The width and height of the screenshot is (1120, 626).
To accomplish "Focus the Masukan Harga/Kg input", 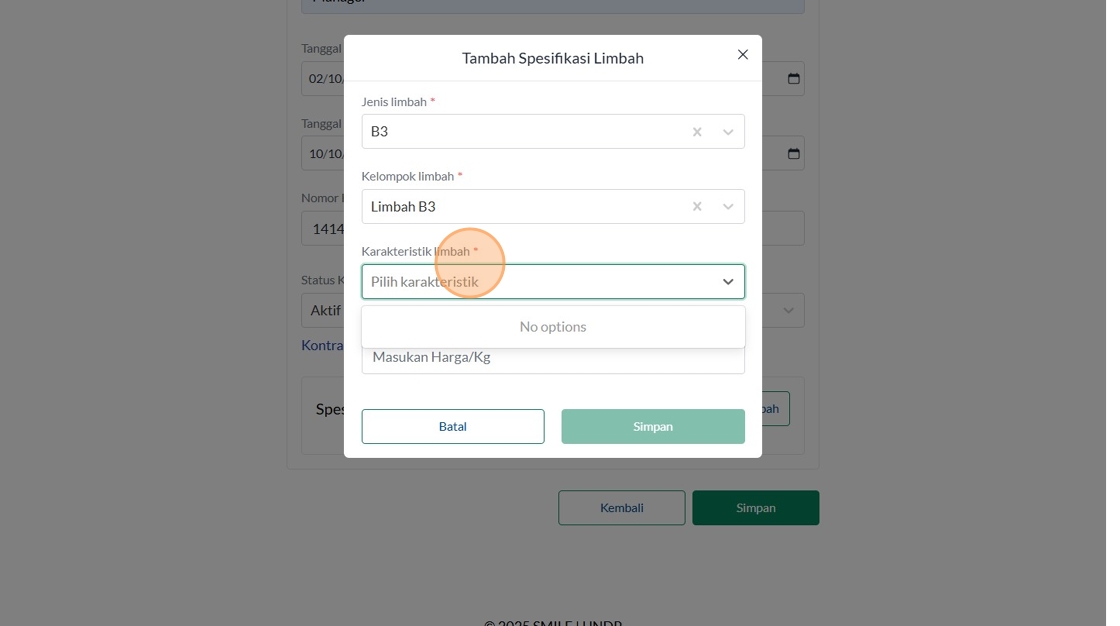I will 552,359.
